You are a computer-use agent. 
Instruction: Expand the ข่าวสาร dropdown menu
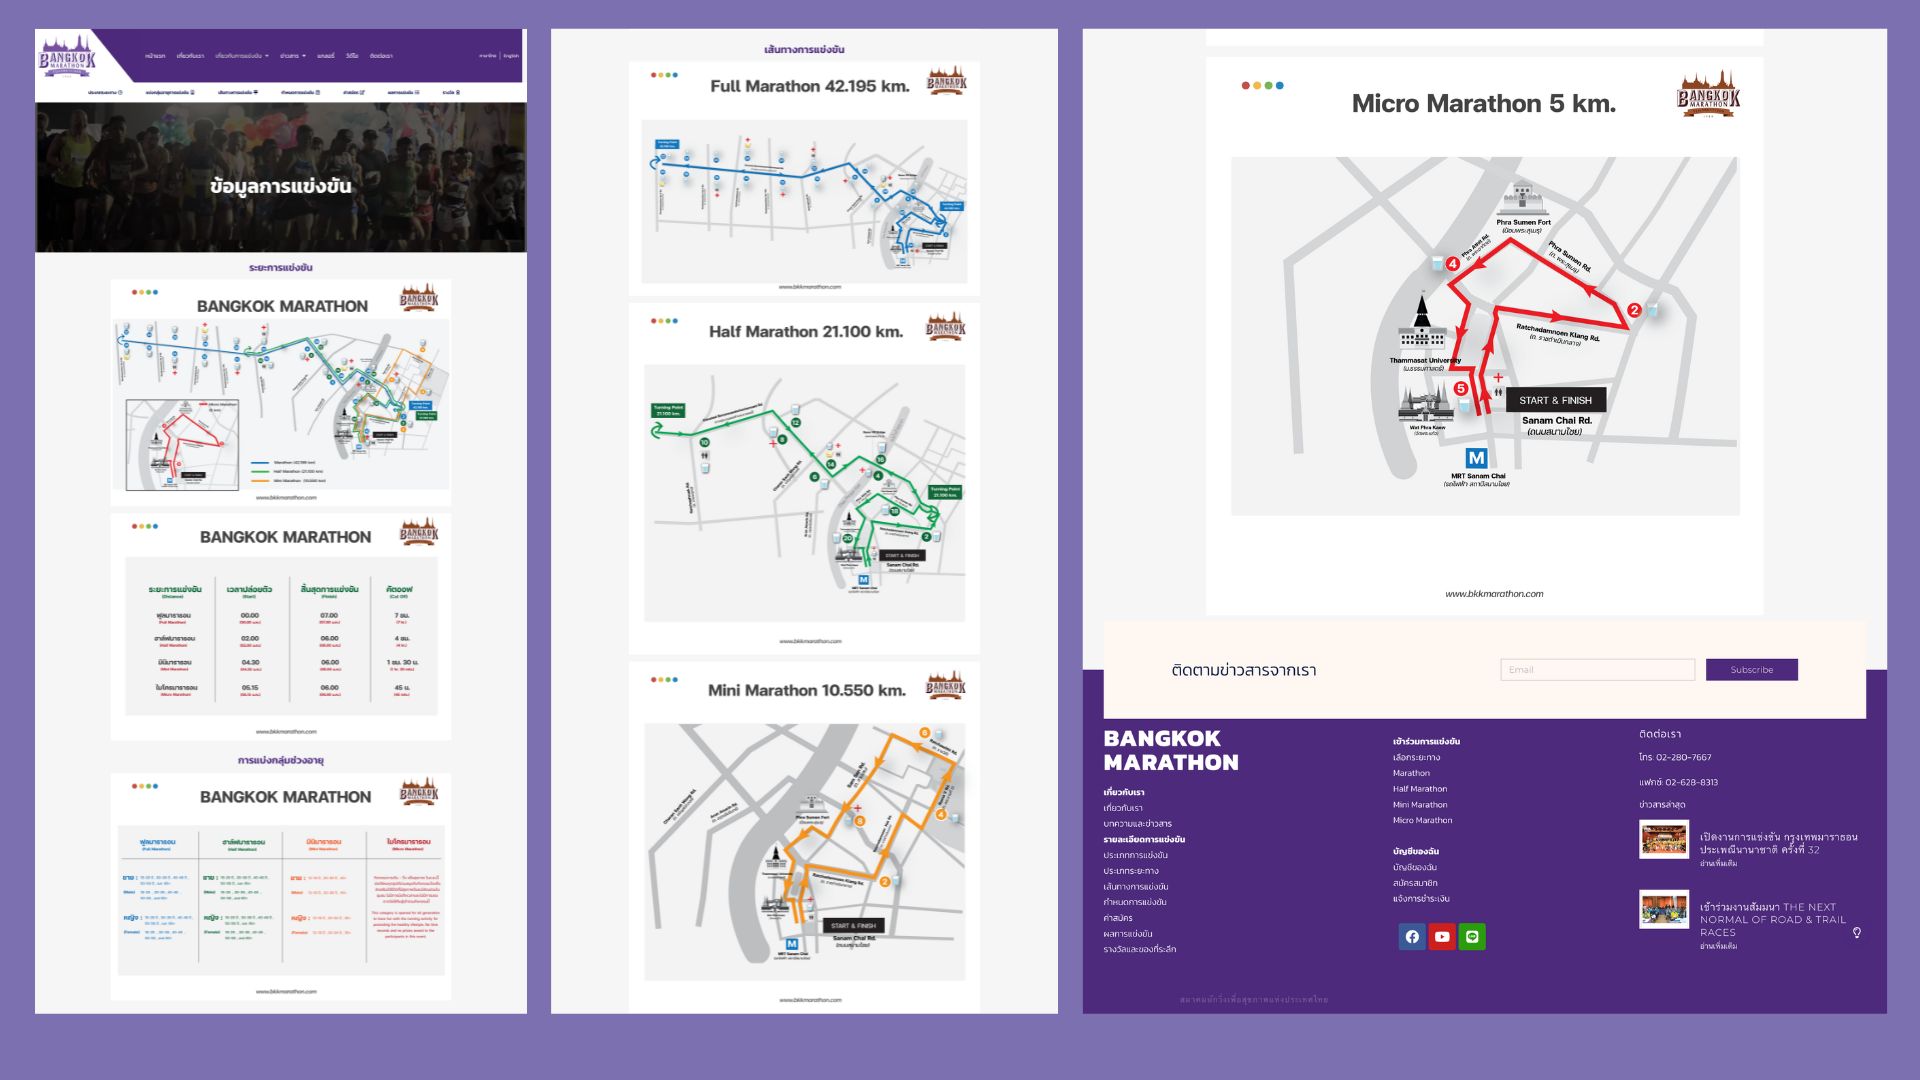pyautogui.click(x=293, y=56)
